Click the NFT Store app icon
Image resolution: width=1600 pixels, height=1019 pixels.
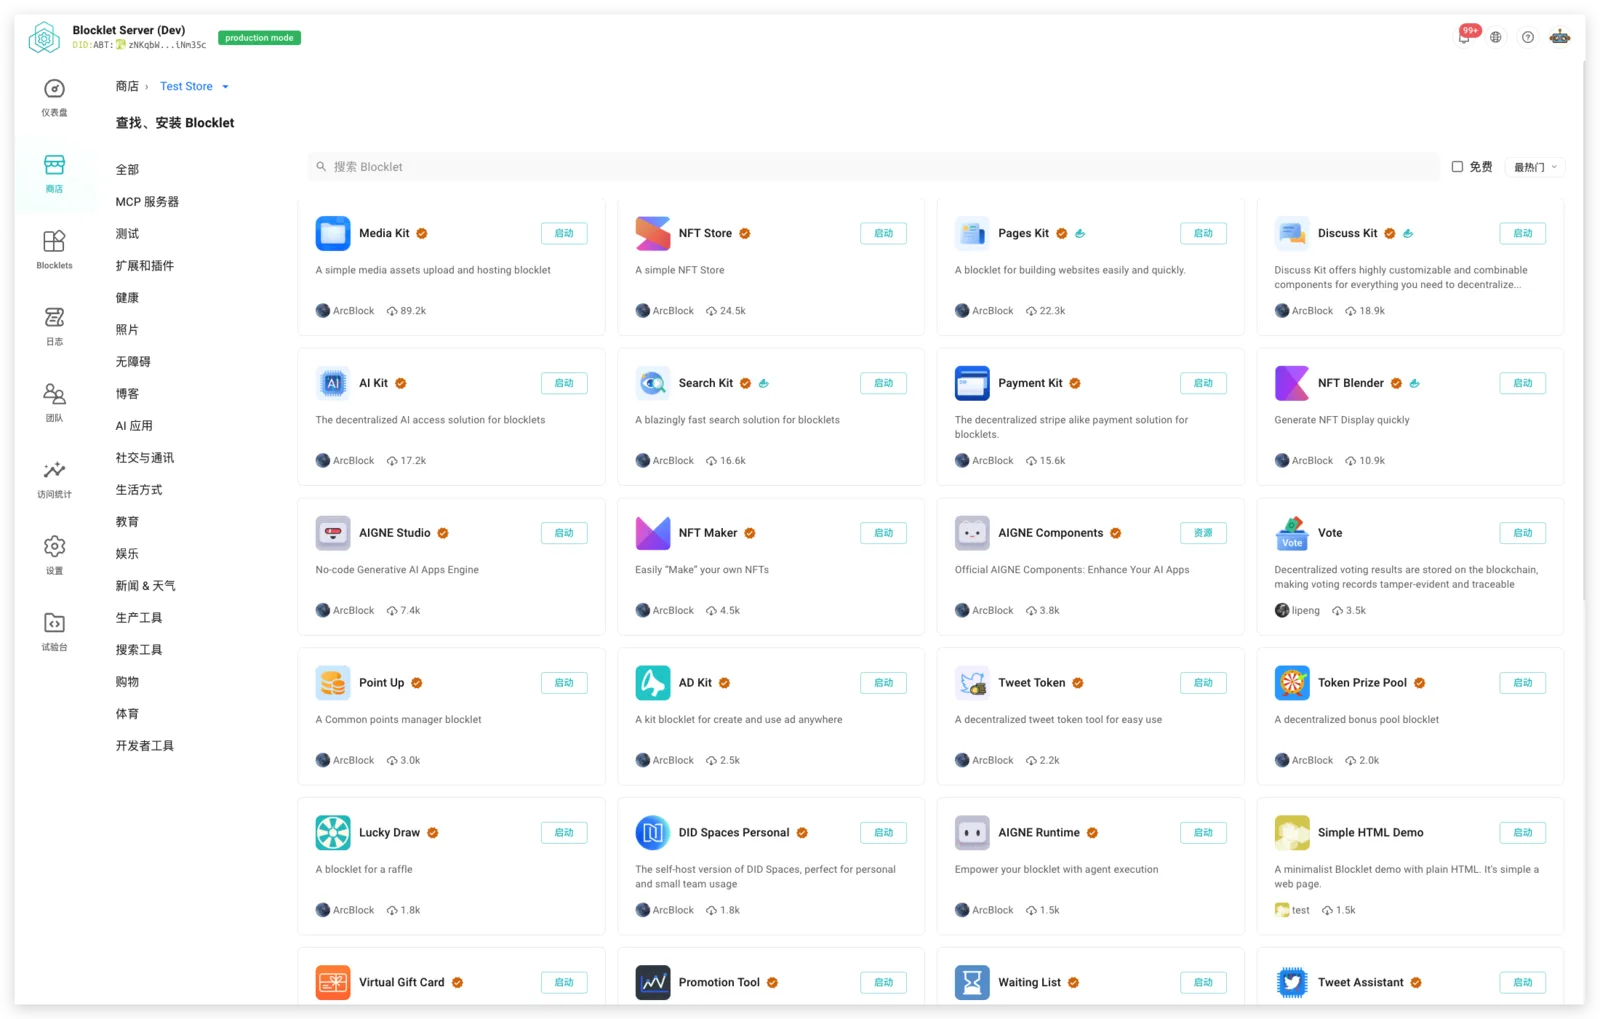(x=653, y=233)
